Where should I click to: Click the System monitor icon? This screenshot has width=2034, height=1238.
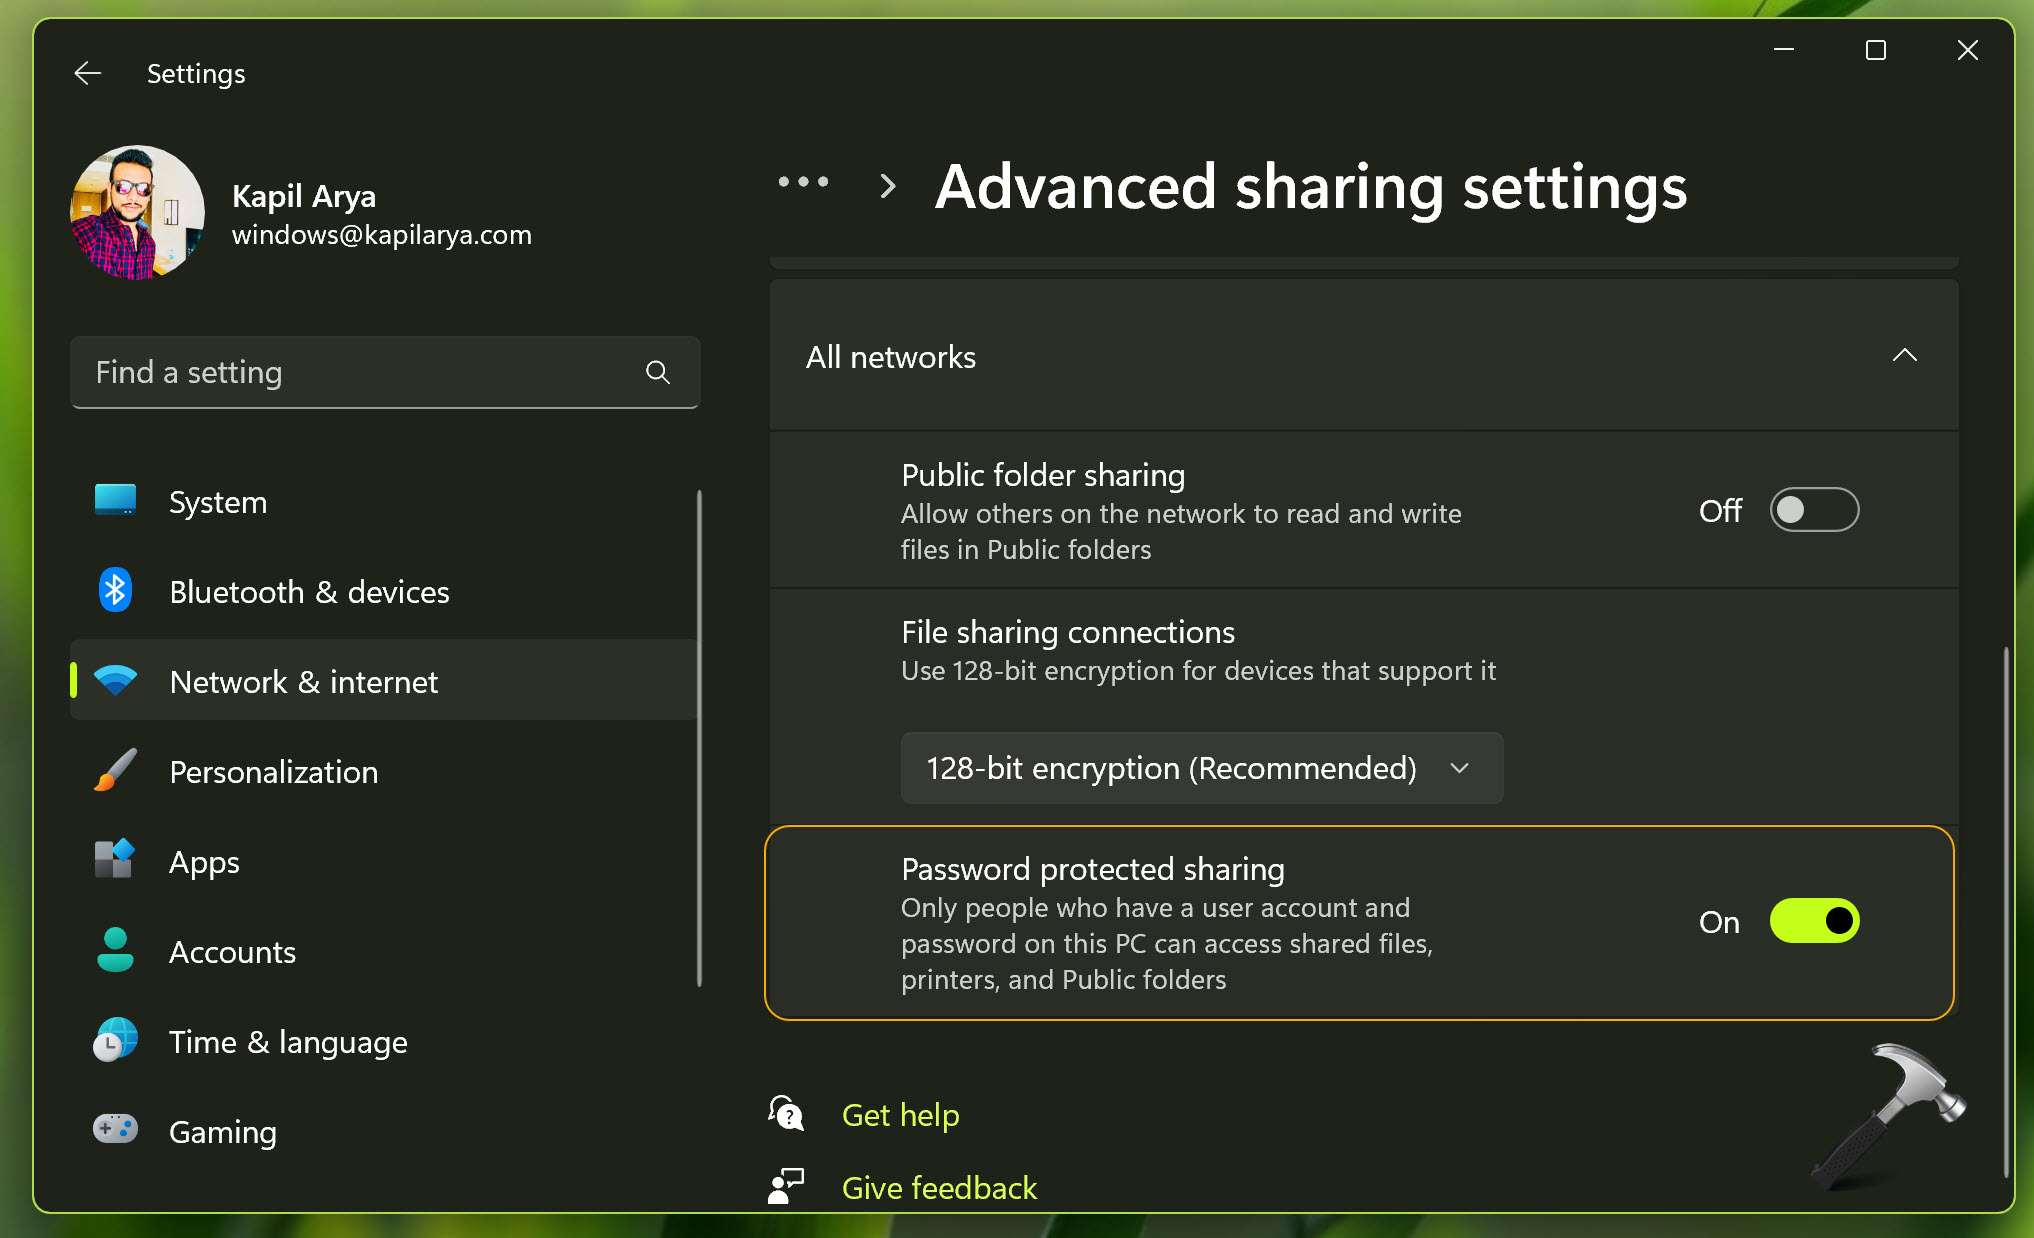coord(115,500)
